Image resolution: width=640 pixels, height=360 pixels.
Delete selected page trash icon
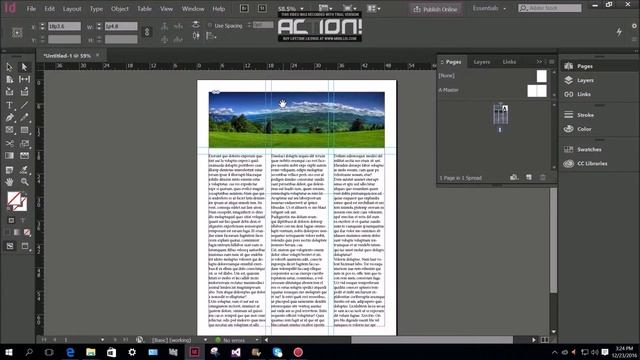point(542,178)
